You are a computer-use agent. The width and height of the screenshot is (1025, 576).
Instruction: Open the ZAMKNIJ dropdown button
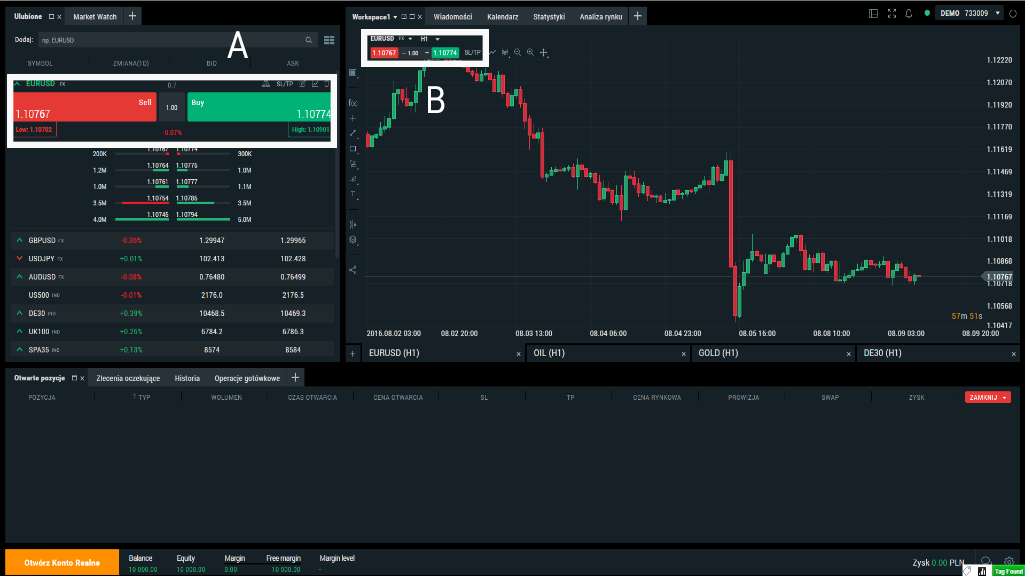[x=987, y=398]
